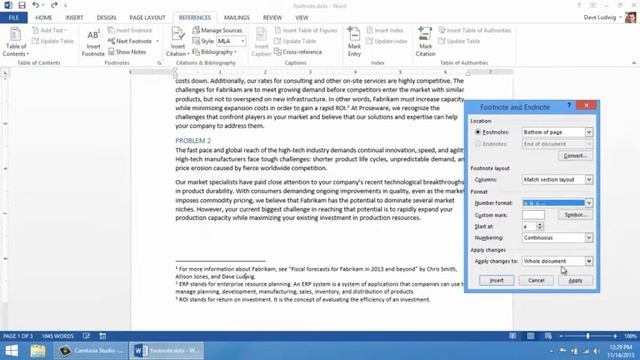Click Web Layout view icon in status bar
This screenshot has width=640, height=360.
548,336
